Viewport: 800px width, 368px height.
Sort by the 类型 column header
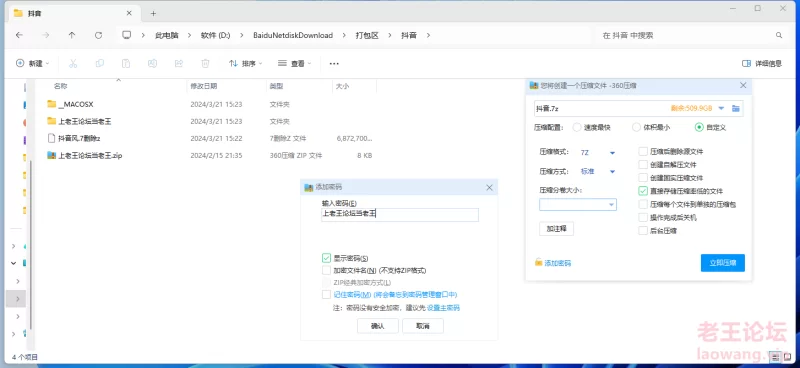click(x=276, y=86)
